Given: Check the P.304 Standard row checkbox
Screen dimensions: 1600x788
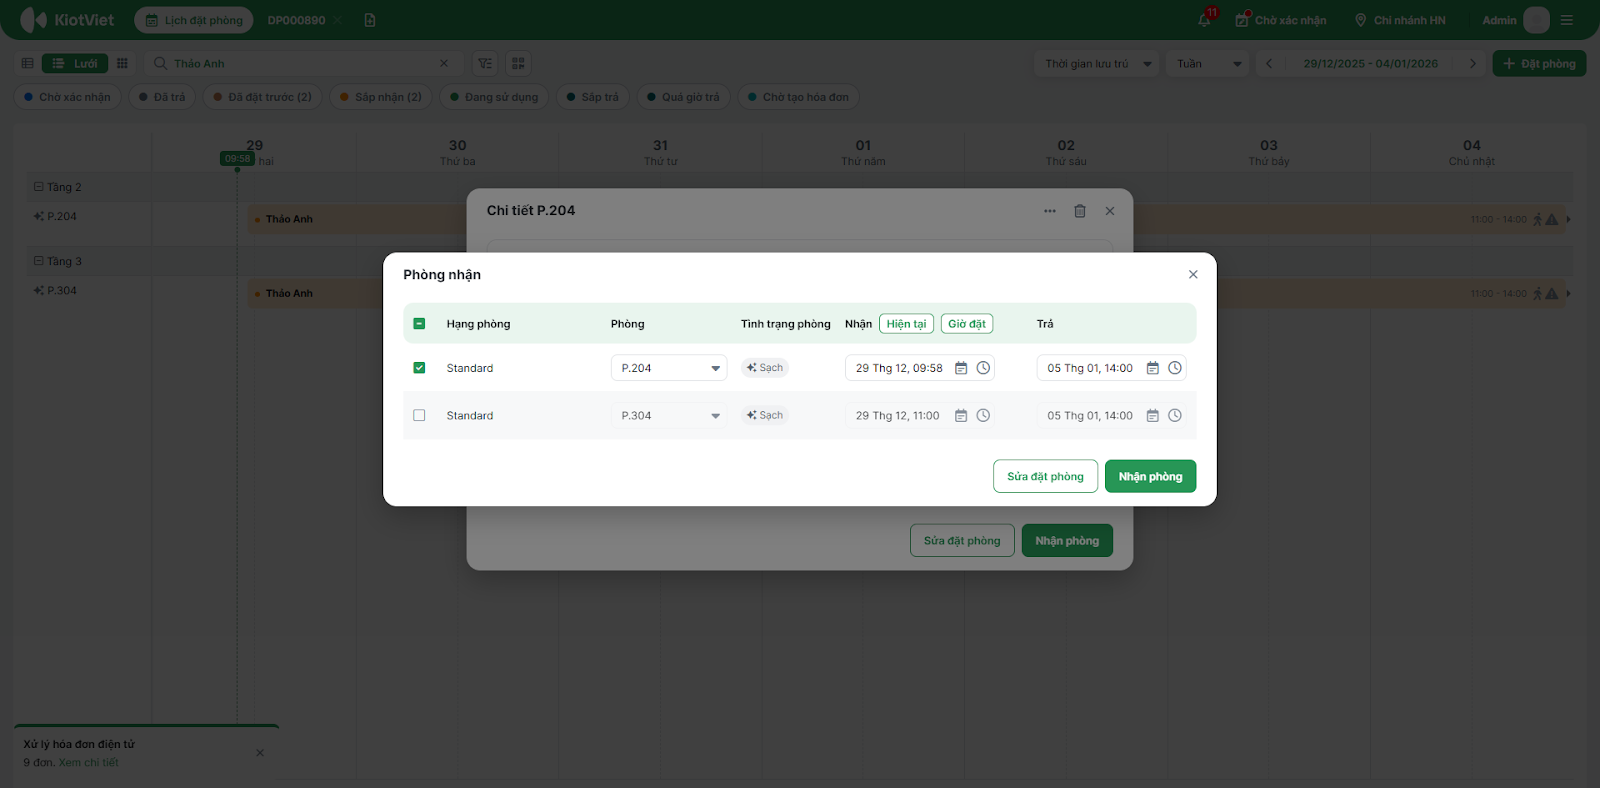Looking at the screenshot, I should (x=419, y=416).
